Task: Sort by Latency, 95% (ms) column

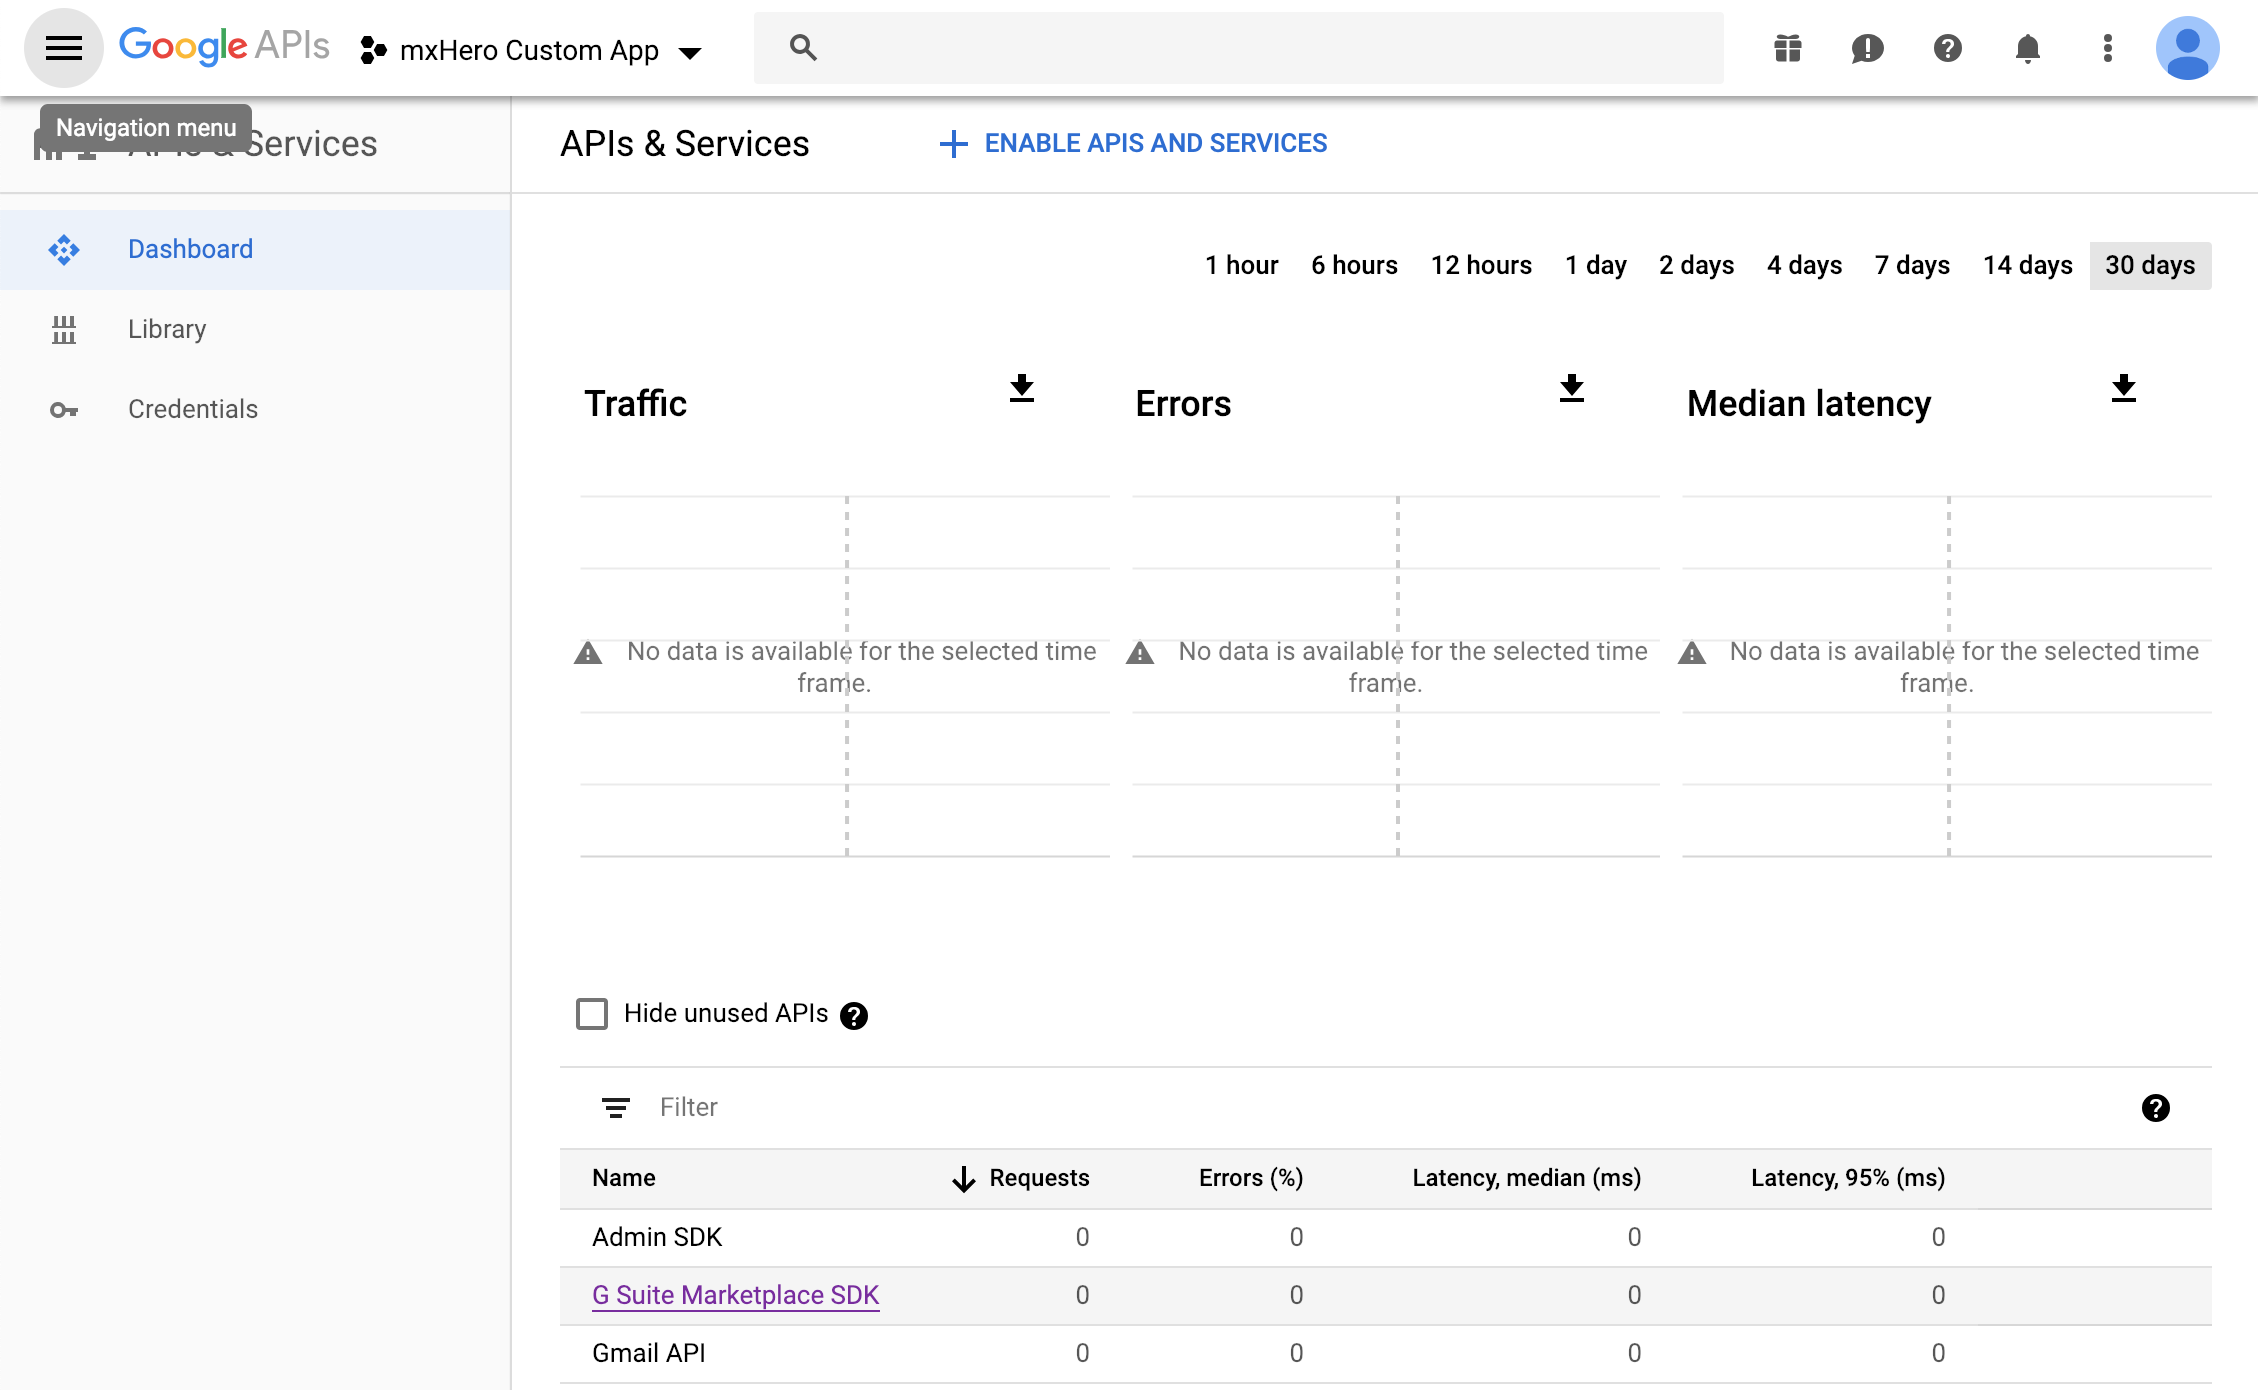Action: click(x=1848, y=1178)
